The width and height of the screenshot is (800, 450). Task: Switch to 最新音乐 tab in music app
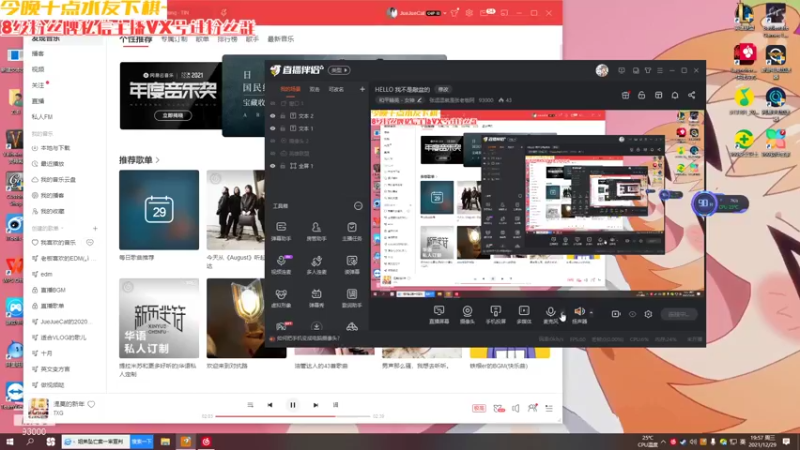pos(281,39)
